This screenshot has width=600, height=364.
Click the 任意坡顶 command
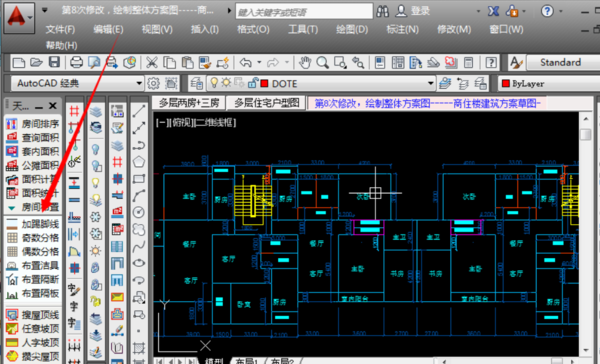coord(32,329)
